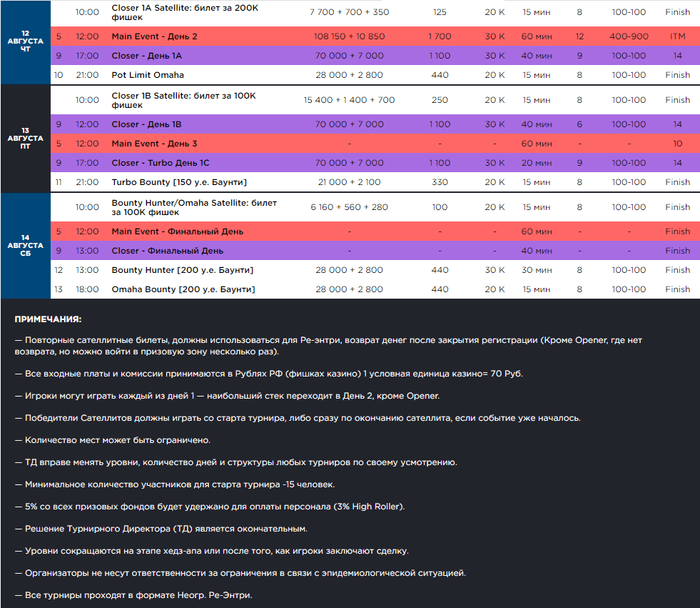Click the Main Event - День 2 tournament name
The image size is (700, 608).
point(155,36)
